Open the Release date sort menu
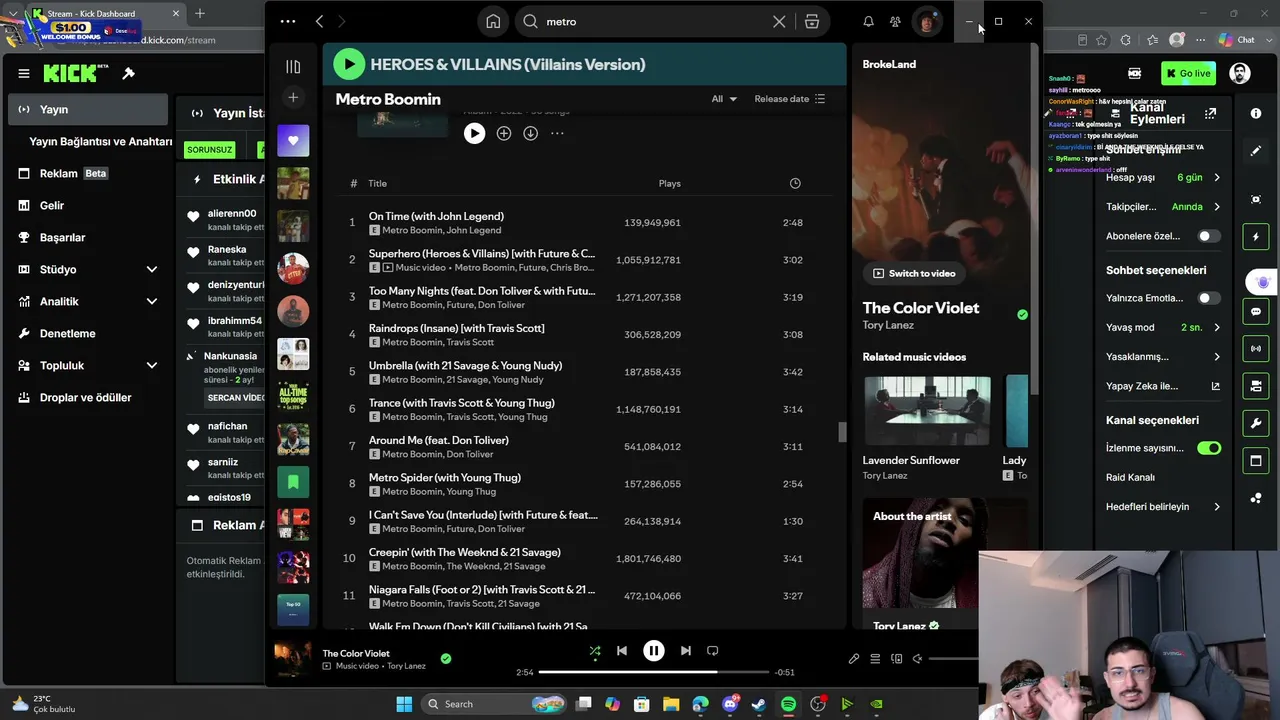The height and width of the screenshot is (720, 1280). pyautogui.click(x=790, y=99)
